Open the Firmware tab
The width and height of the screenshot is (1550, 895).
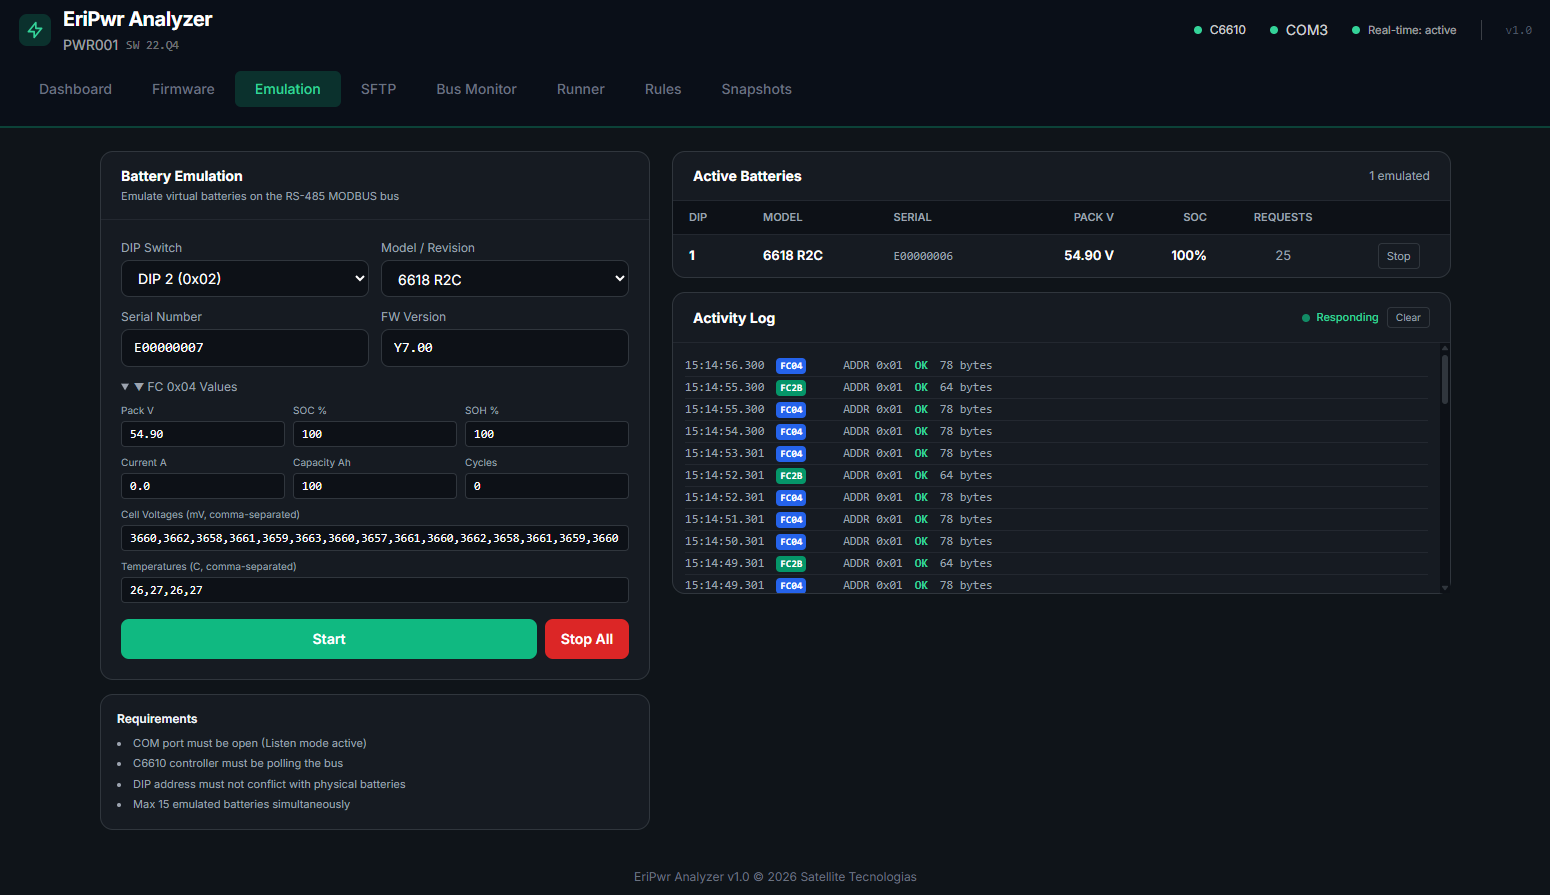[183, 89]
